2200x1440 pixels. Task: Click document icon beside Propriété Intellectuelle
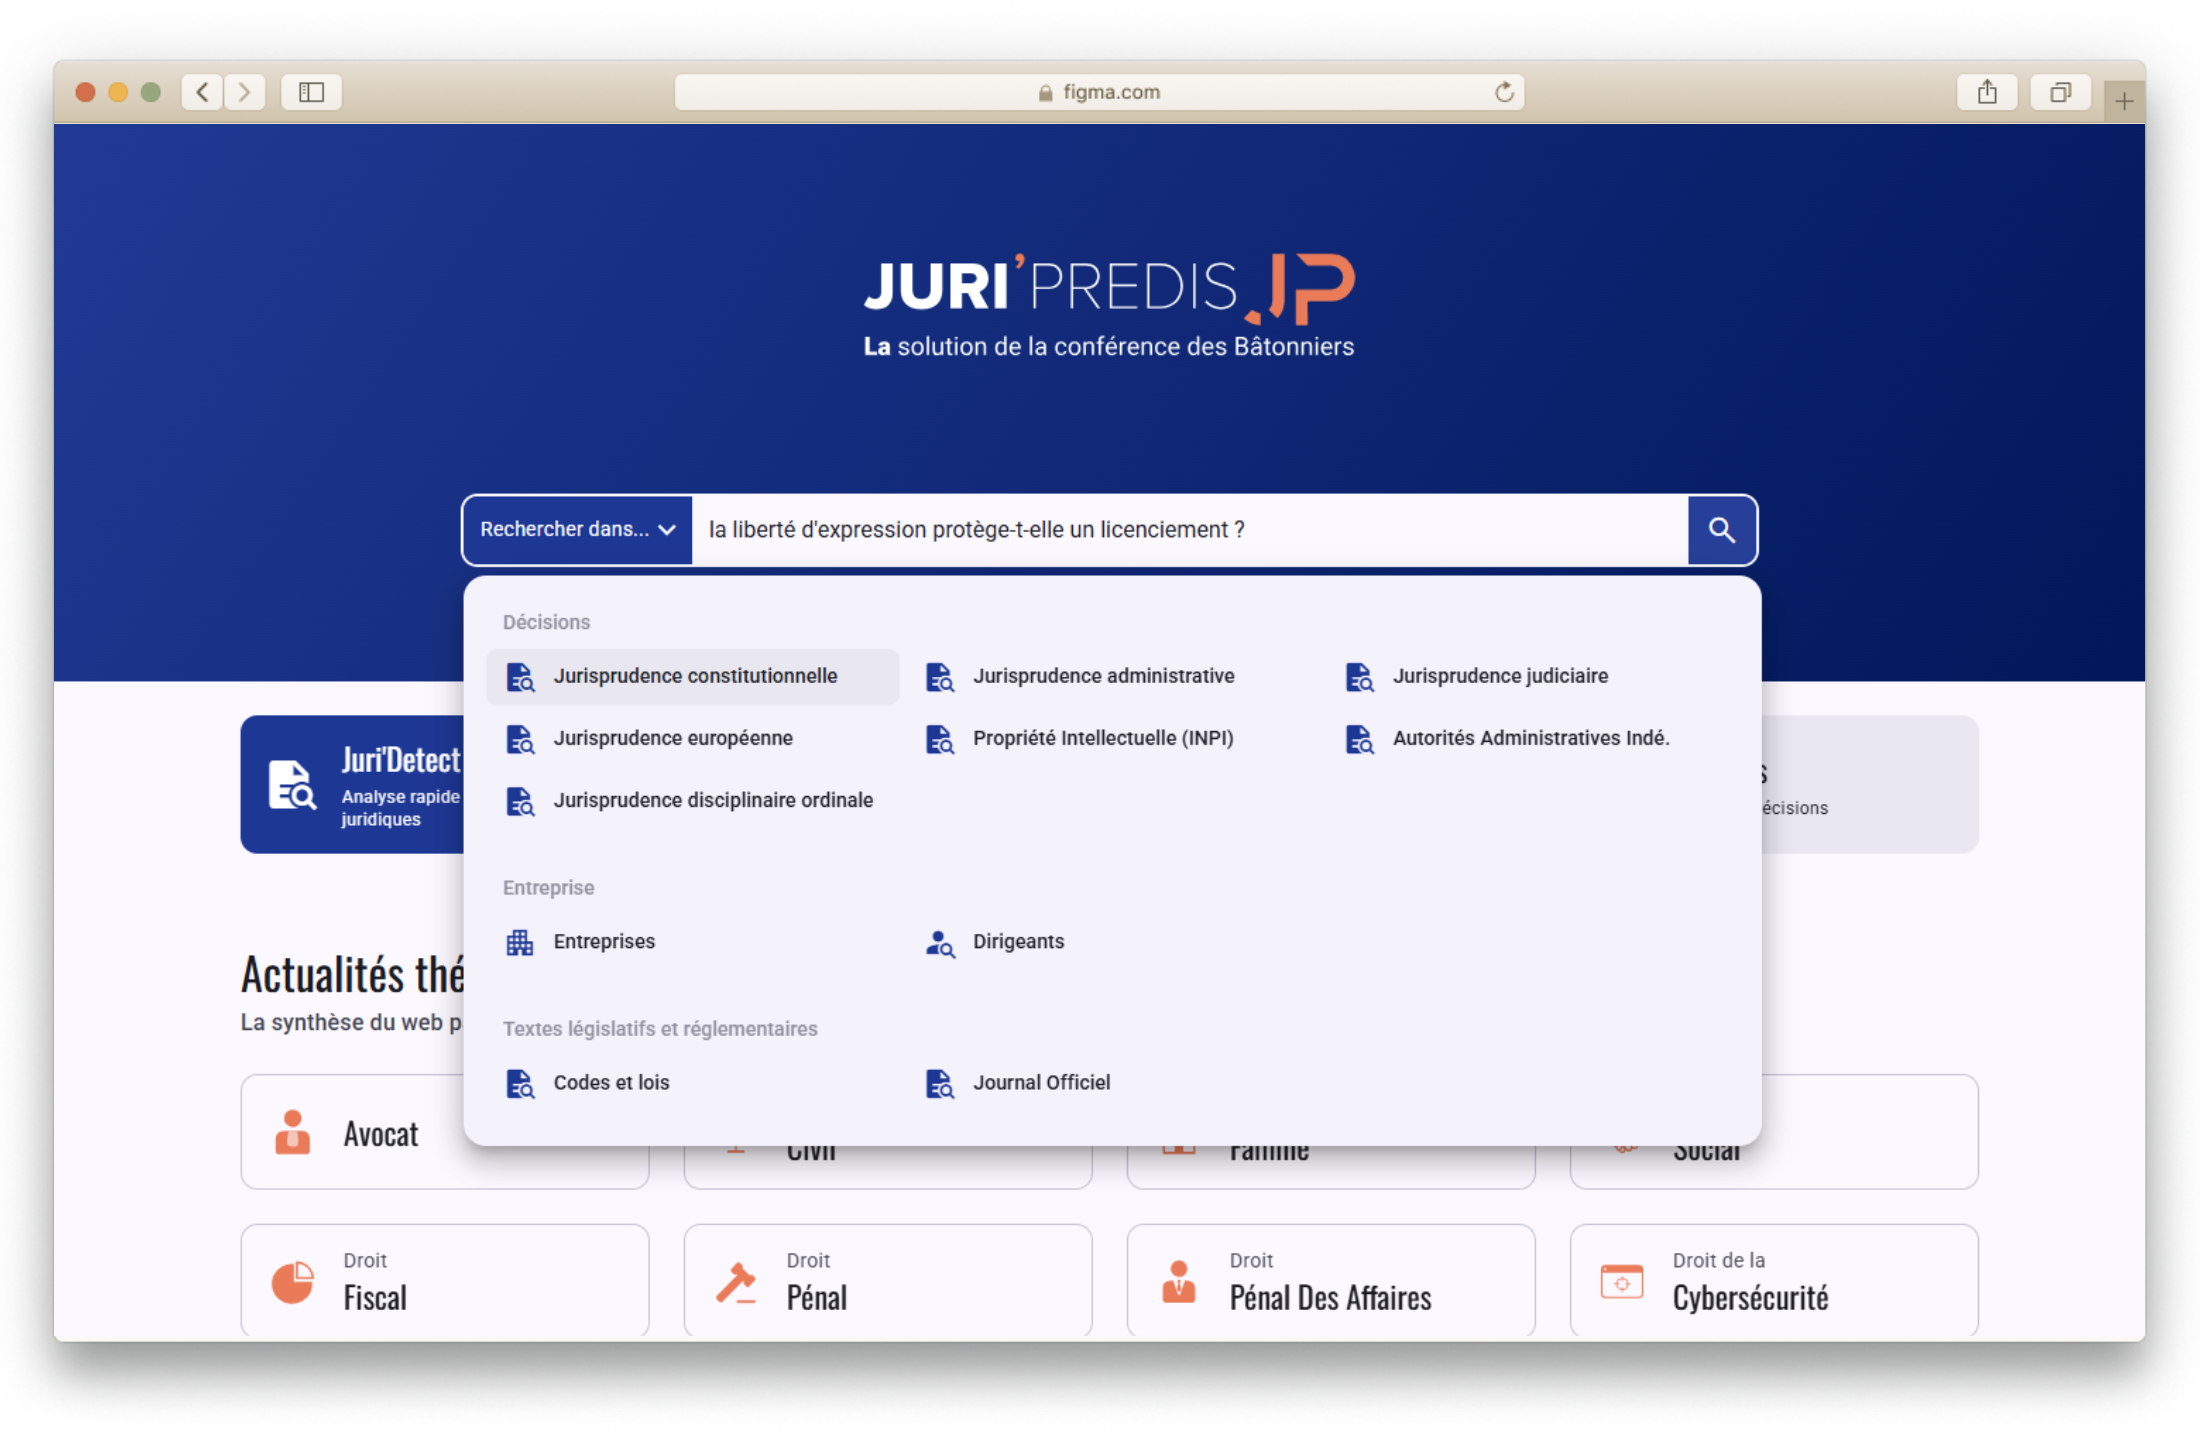(x=939, y=740)
